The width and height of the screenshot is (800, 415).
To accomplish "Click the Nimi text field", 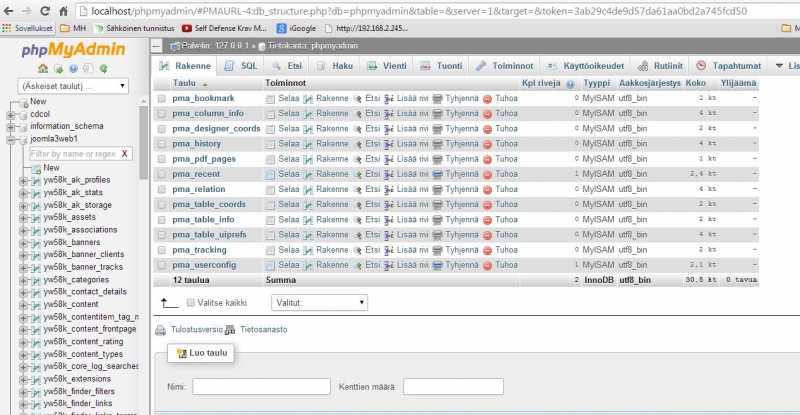I will tap(261, 386).
